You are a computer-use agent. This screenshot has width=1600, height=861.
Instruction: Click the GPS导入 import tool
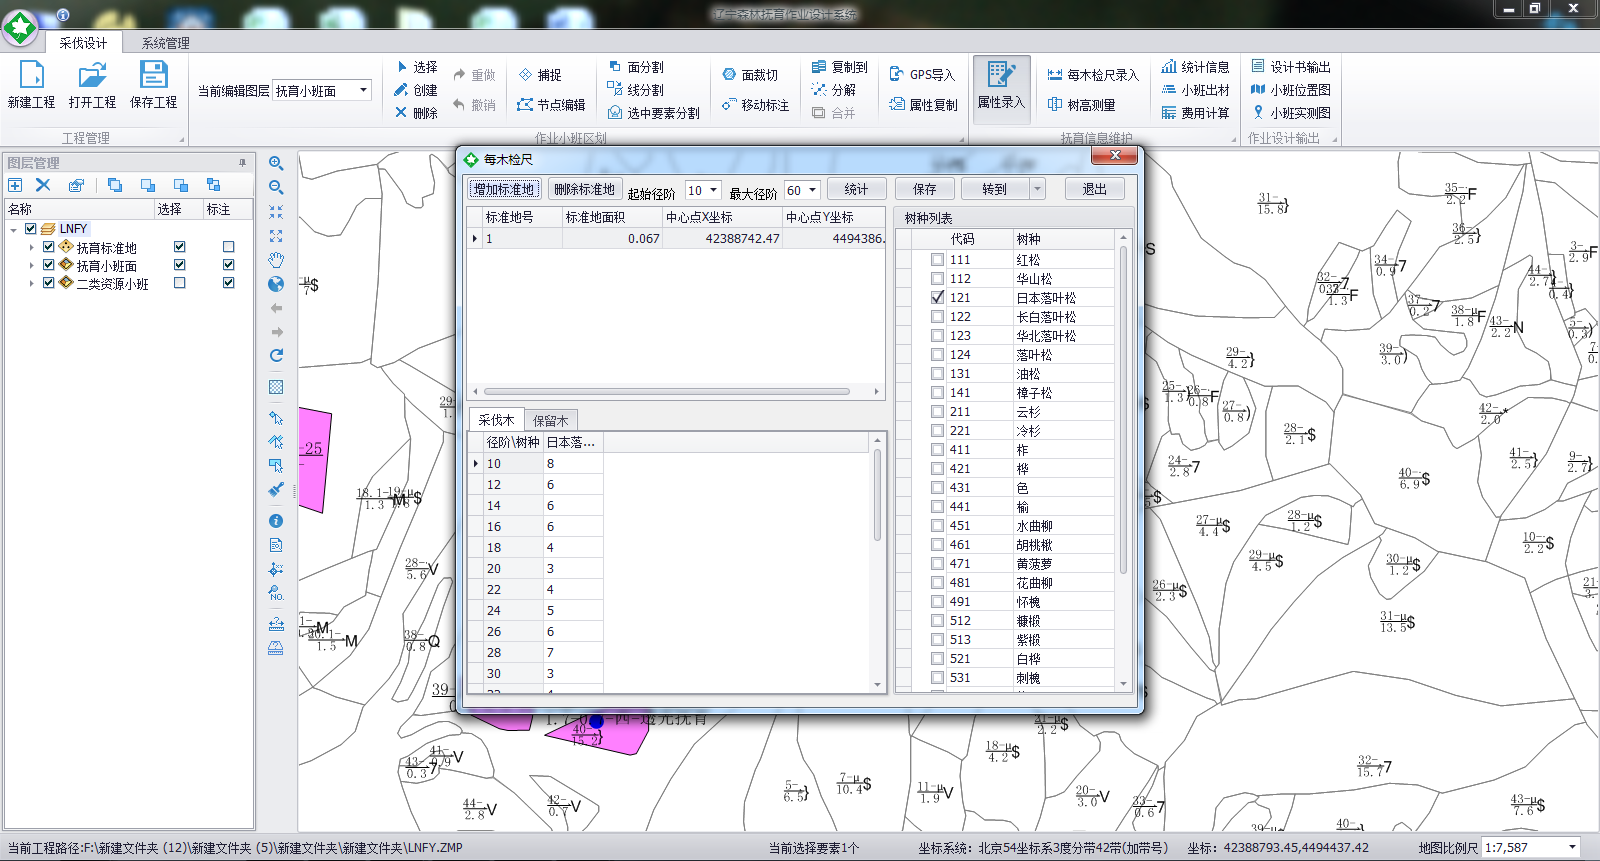922,75
